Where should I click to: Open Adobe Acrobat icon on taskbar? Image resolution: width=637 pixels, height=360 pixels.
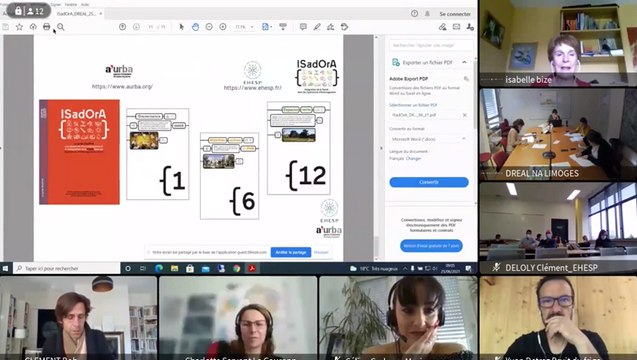(252, 269)
